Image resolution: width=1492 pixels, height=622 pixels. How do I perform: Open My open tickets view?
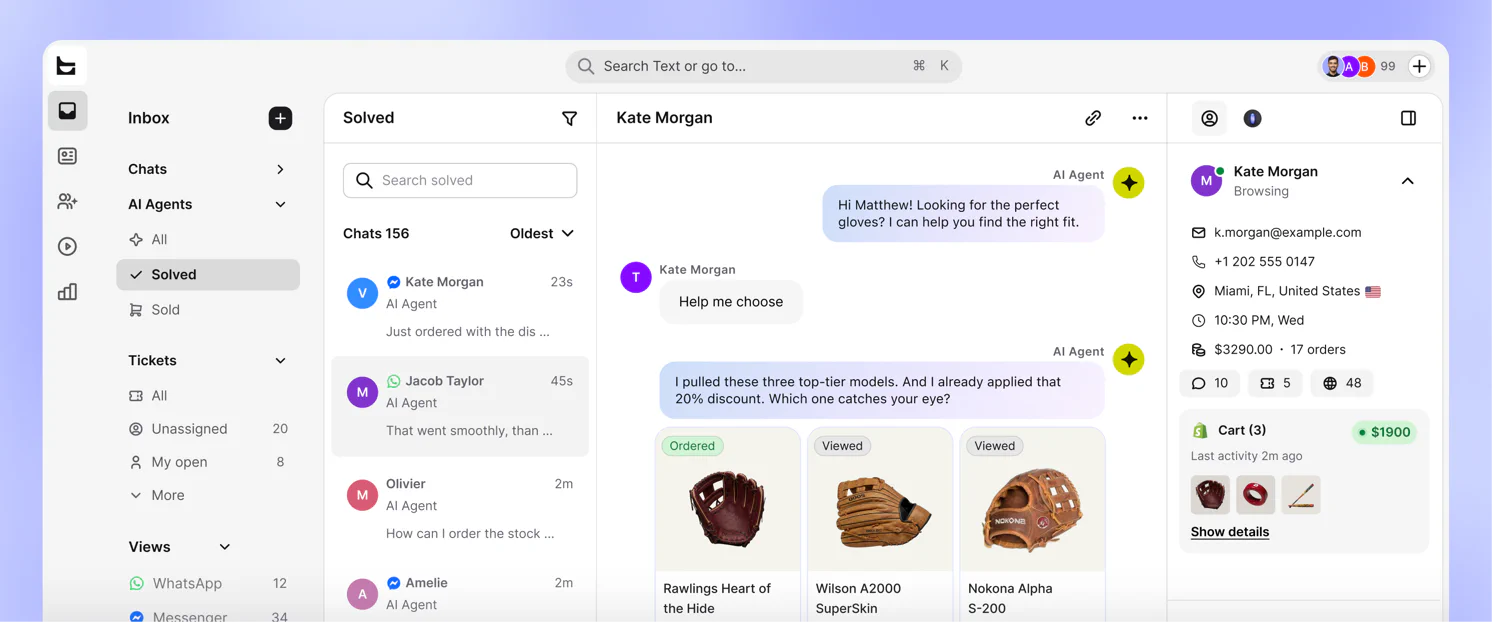click(x=208, y=462)
